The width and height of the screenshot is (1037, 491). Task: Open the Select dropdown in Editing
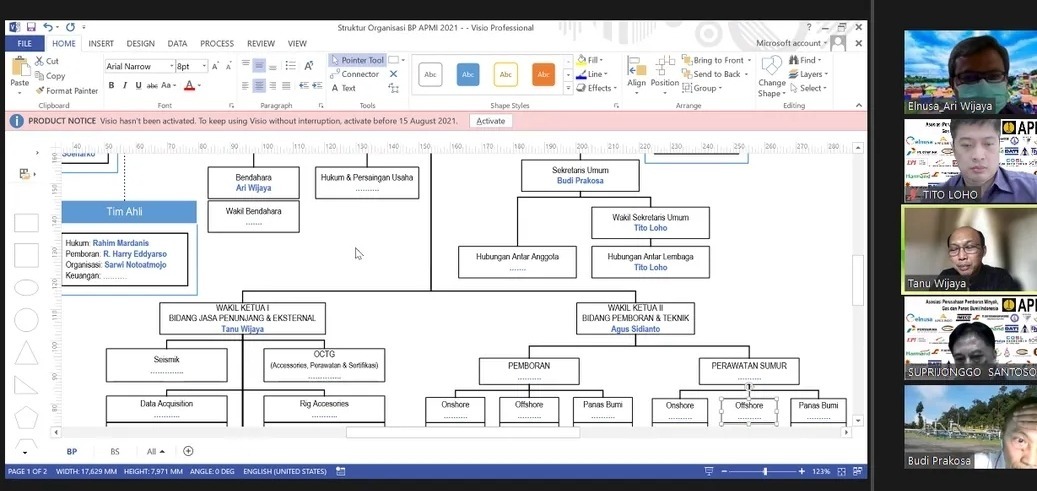pyautogui.click(x=809, y=88)
